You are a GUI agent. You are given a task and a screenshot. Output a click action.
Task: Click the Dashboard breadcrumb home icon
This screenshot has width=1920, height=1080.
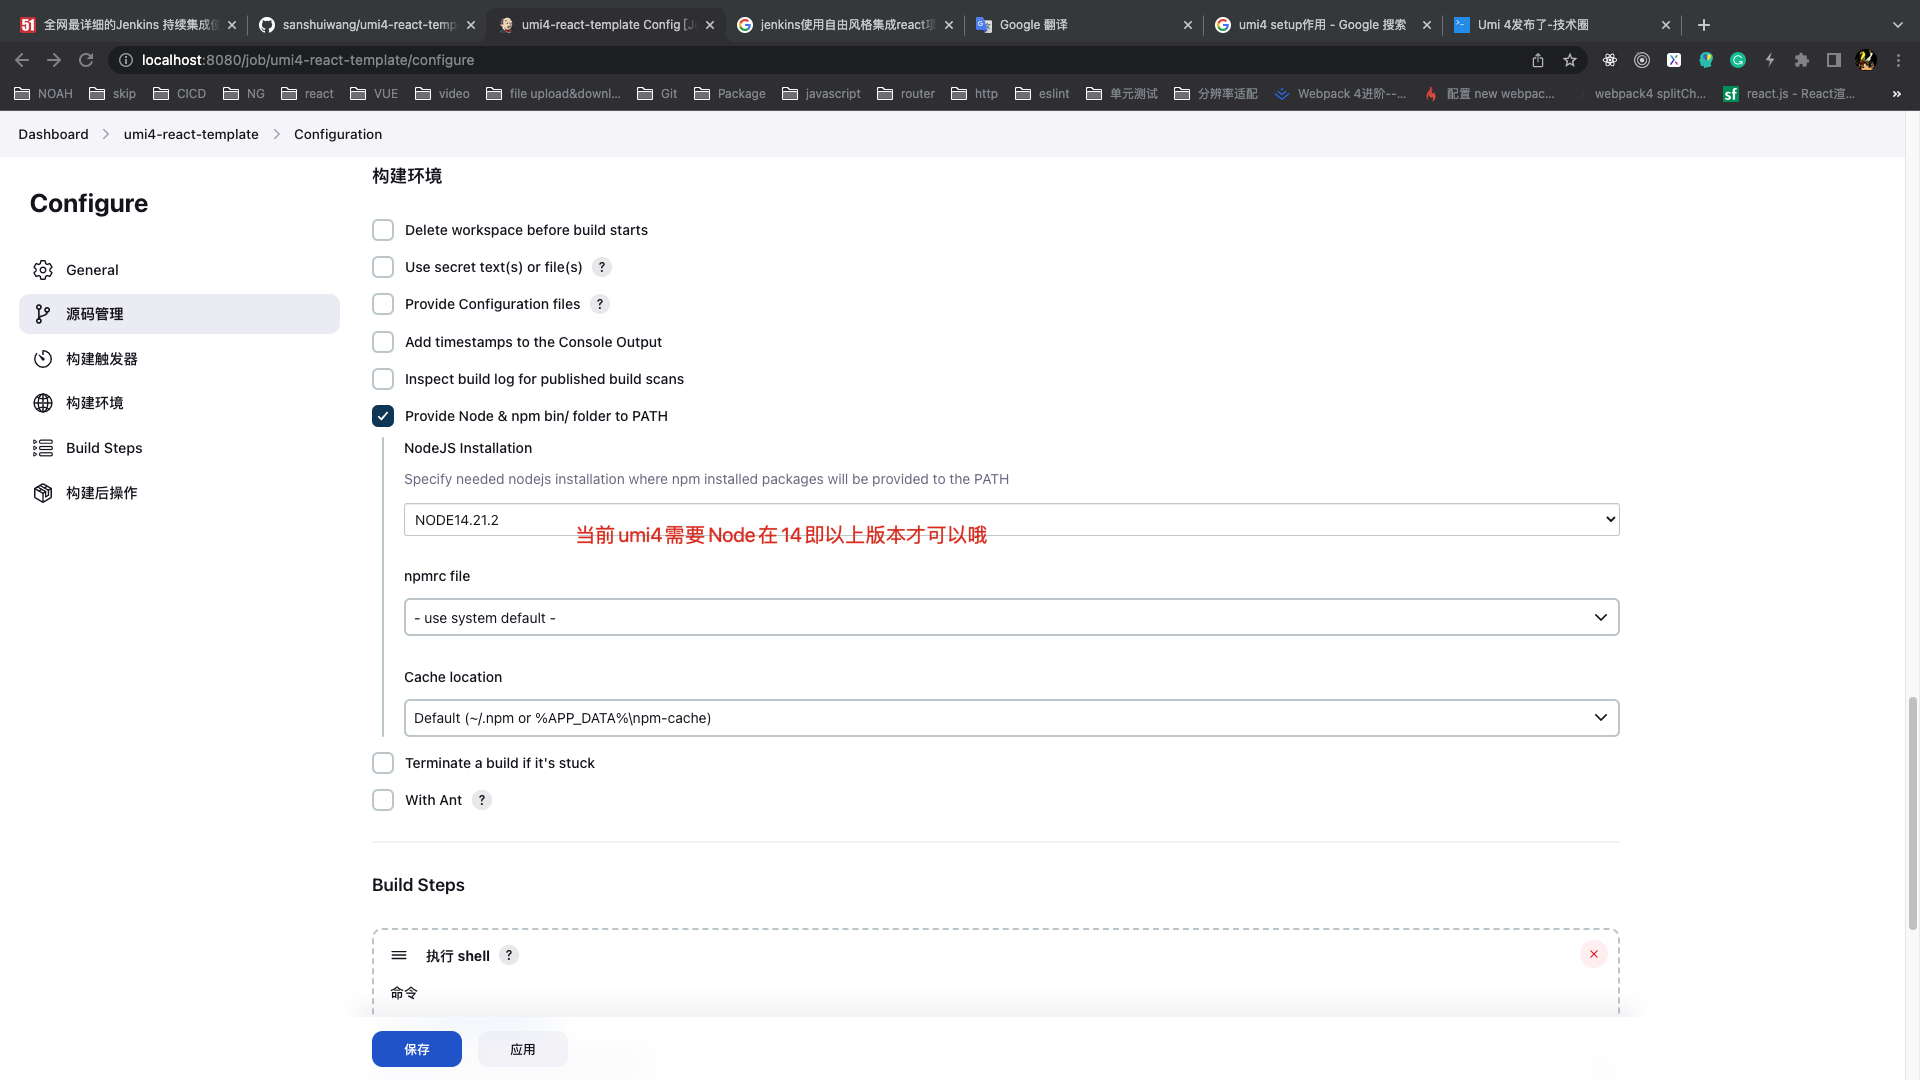[54, 132]
